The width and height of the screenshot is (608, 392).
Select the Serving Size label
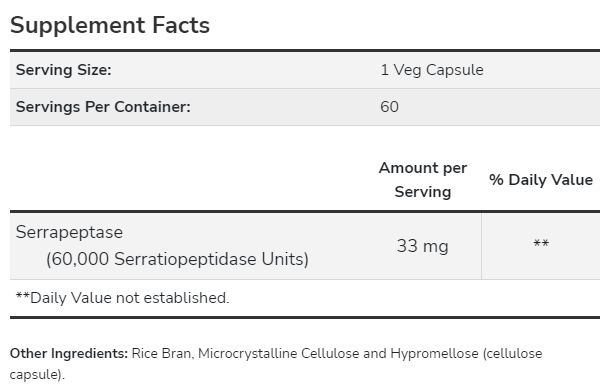64,70
